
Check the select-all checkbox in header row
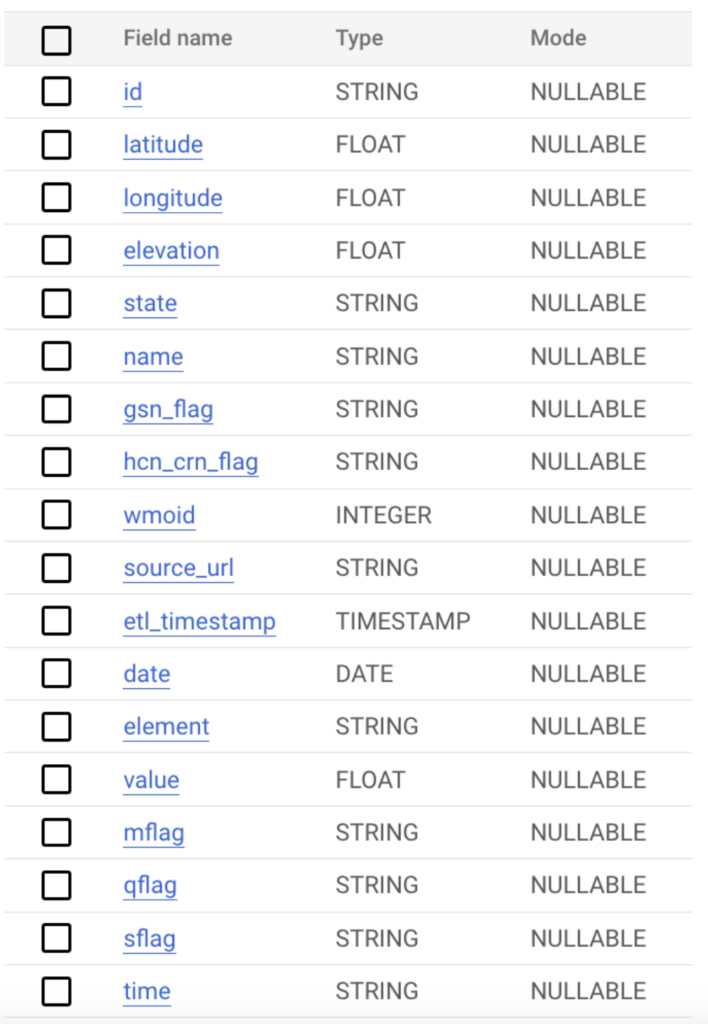[x=57, y=40]
